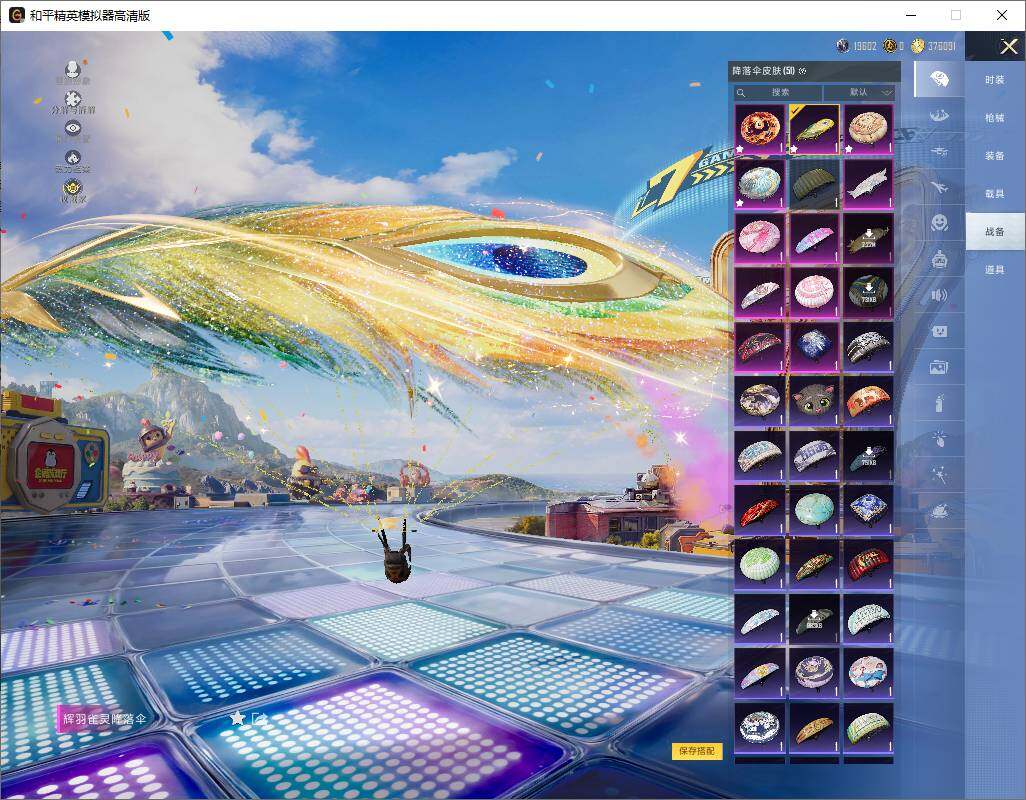
Task: Select the airplane subcategory icon
Action: [939, 188]
